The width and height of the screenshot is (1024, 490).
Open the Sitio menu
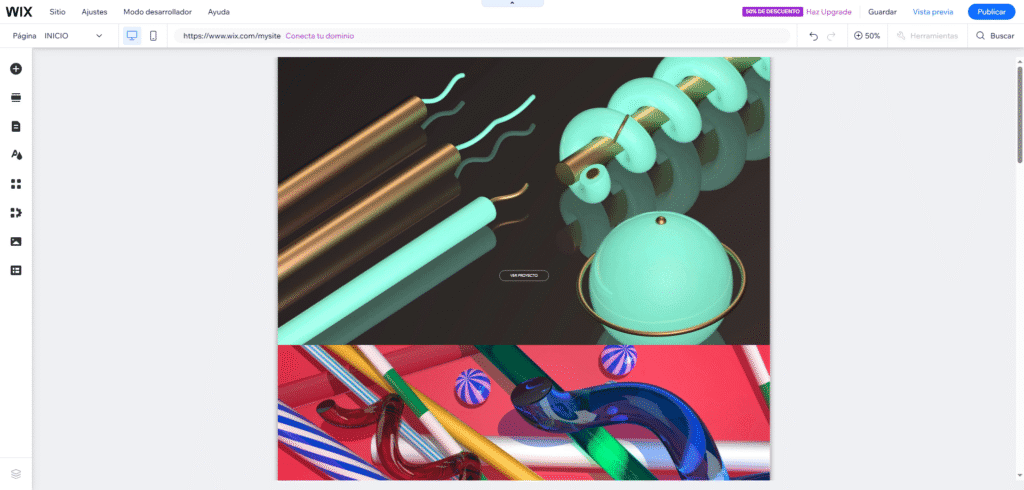tap(58, 12)
